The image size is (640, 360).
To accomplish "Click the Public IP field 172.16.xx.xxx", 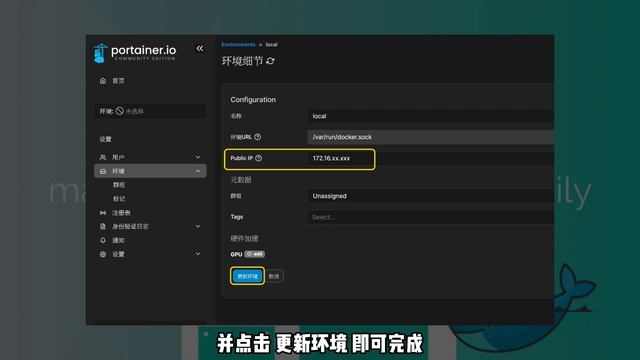I will point(430,158).
